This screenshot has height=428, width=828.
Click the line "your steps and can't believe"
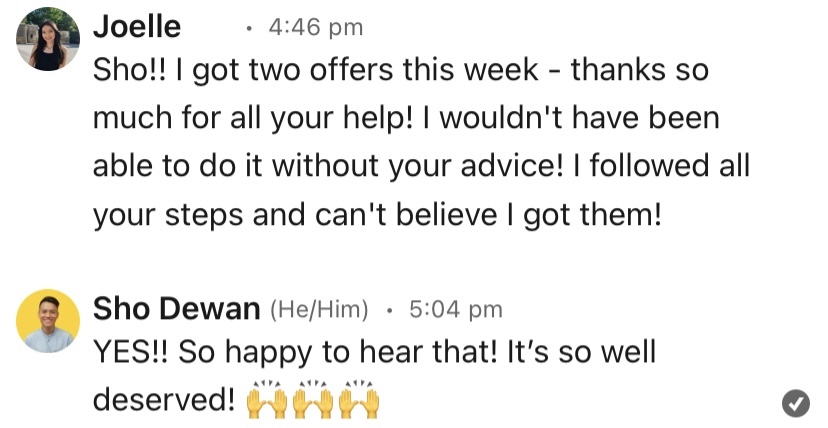377,213
